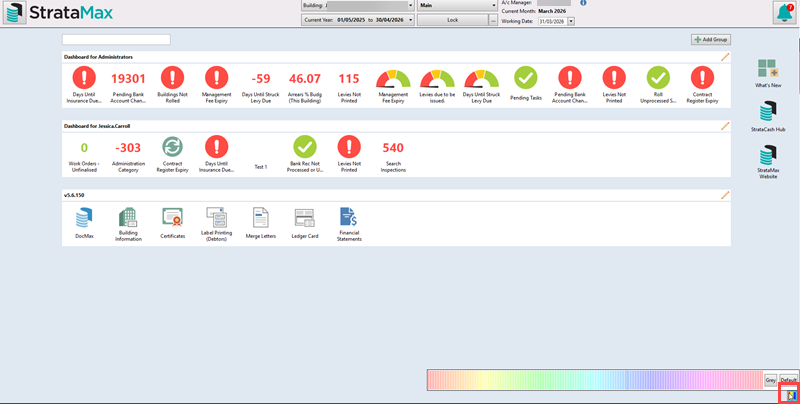This screenshot has width=800, height=404.
Task: Click the colour theme icon at bottom right
Action: [790, 396]
